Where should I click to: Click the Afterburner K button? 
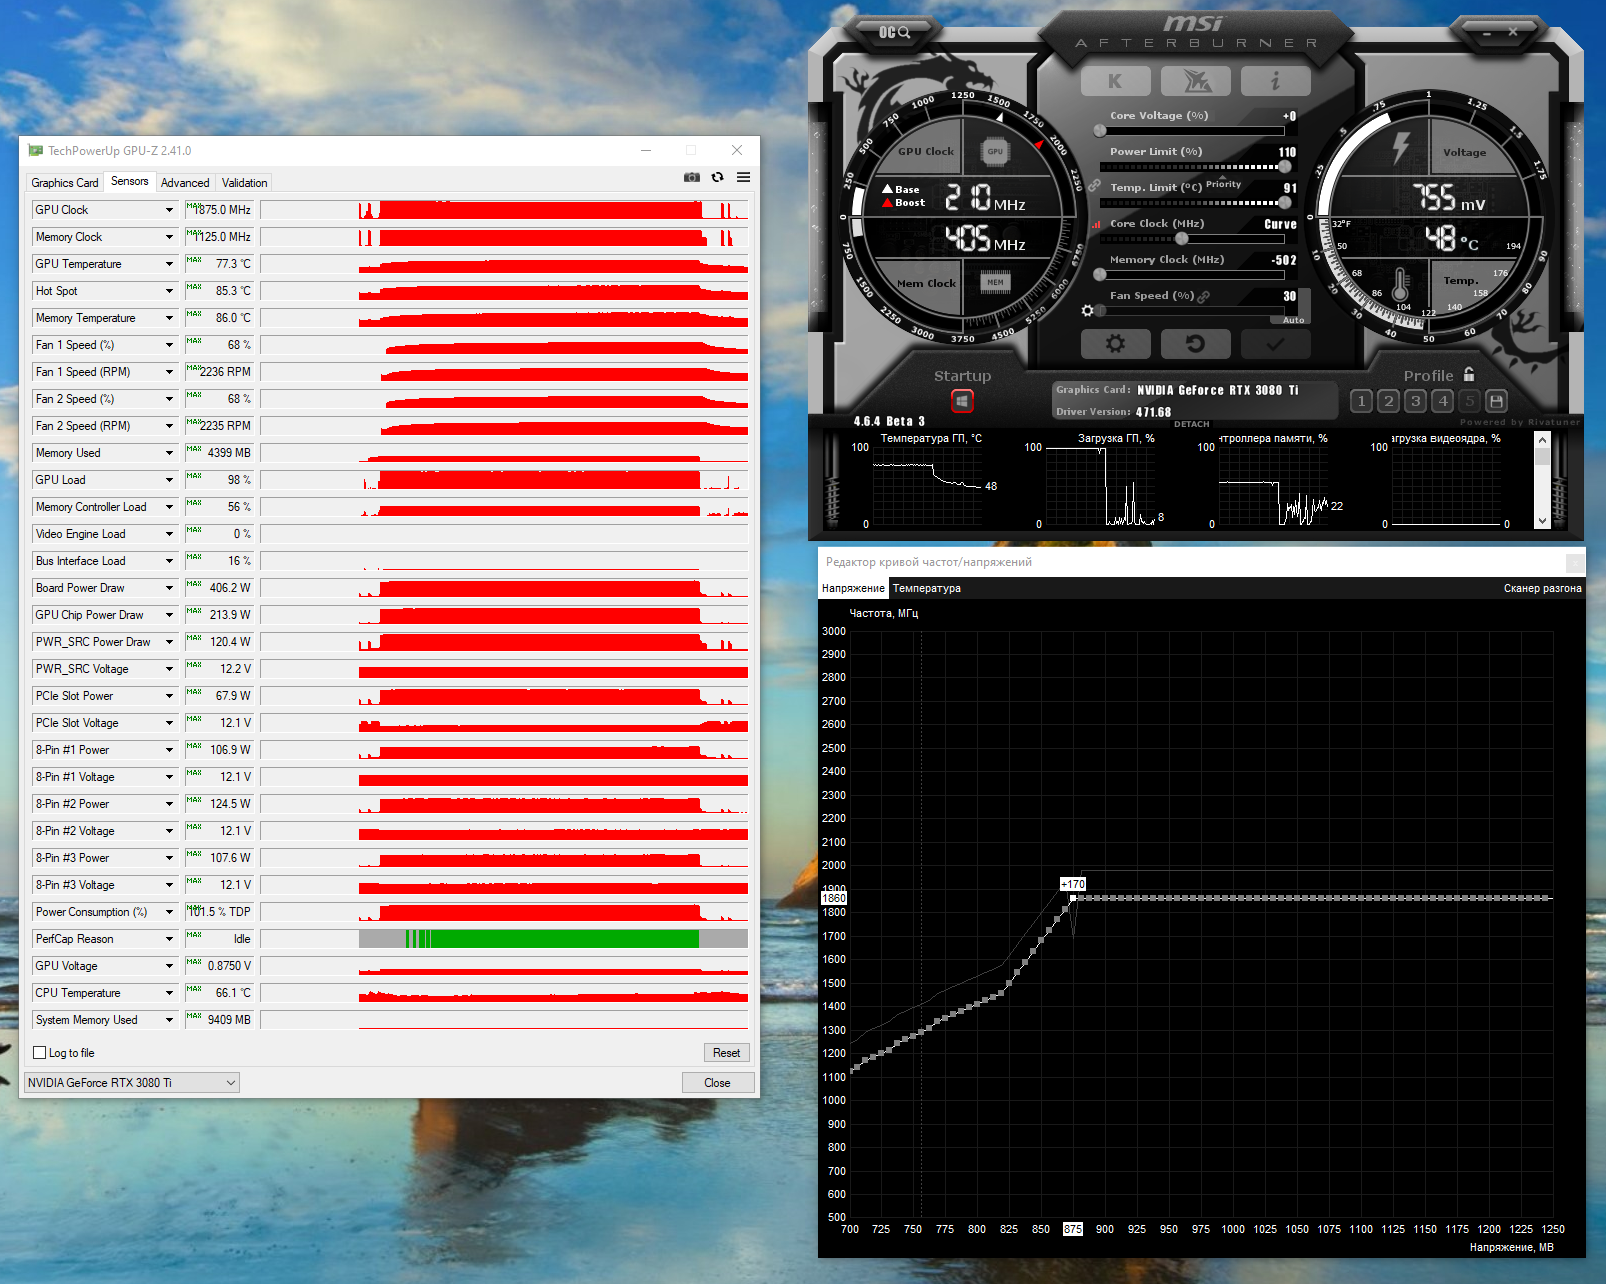pyautogui.click(x=1115, y=81)
